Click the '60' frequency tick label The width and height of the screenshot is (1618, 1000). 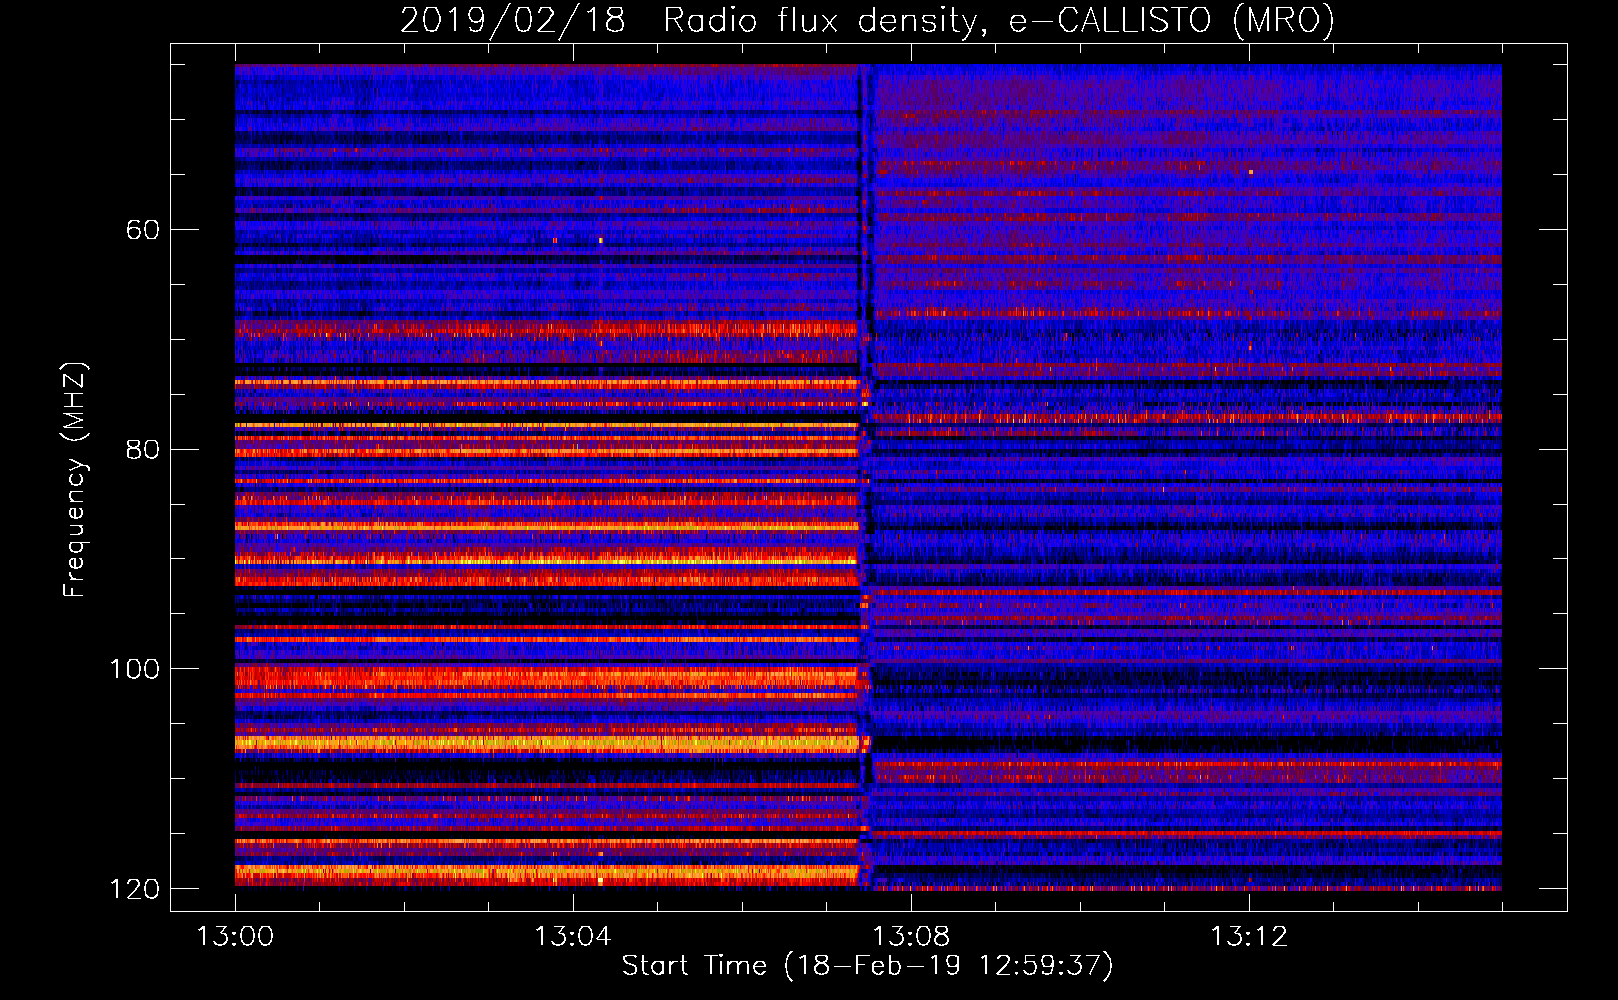coord(143,230)
